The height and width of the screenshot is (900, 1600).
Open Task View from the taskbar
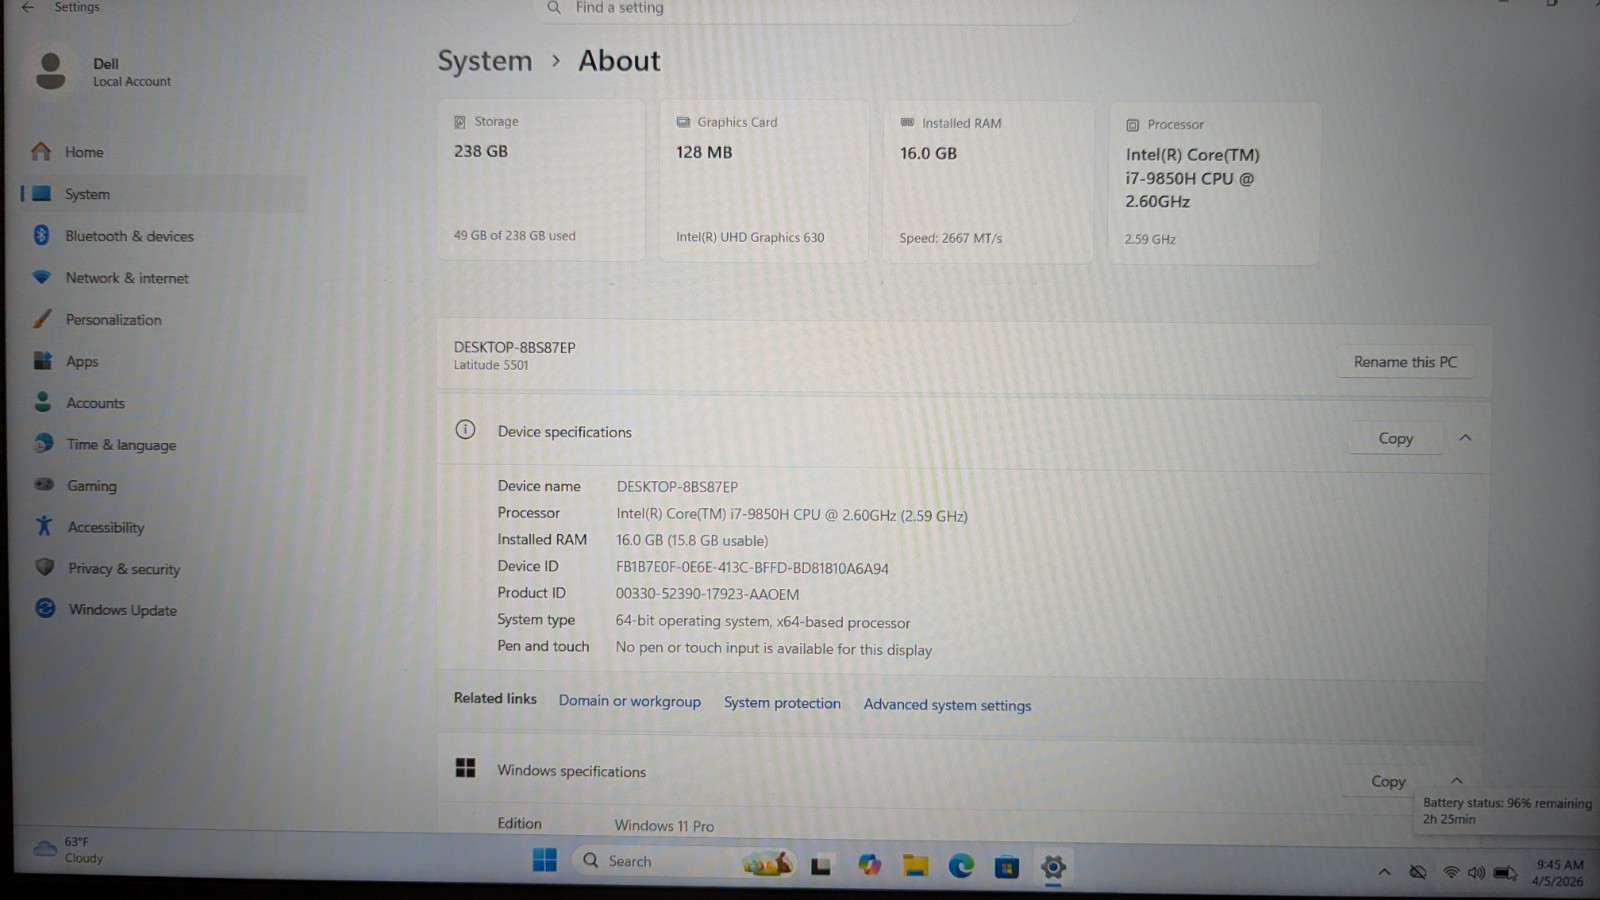821,866
